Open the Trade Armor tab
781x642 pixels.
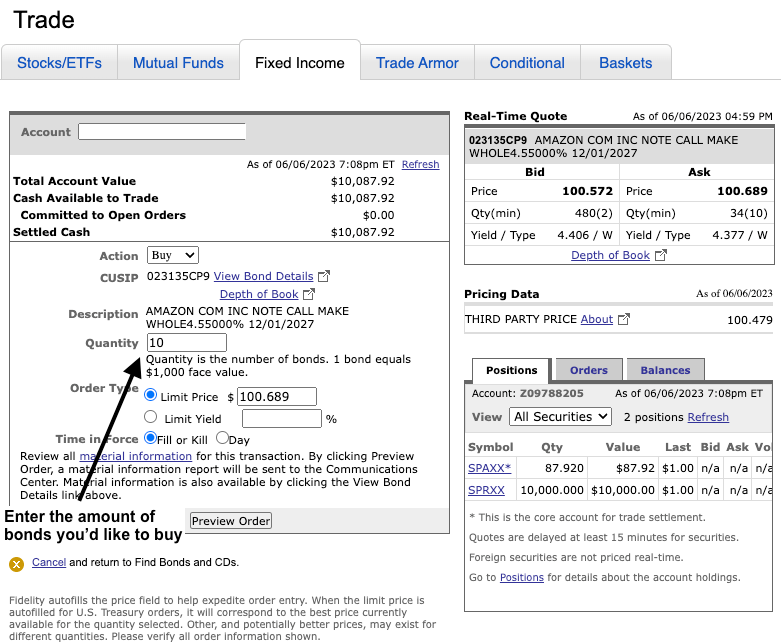point(417,63)
